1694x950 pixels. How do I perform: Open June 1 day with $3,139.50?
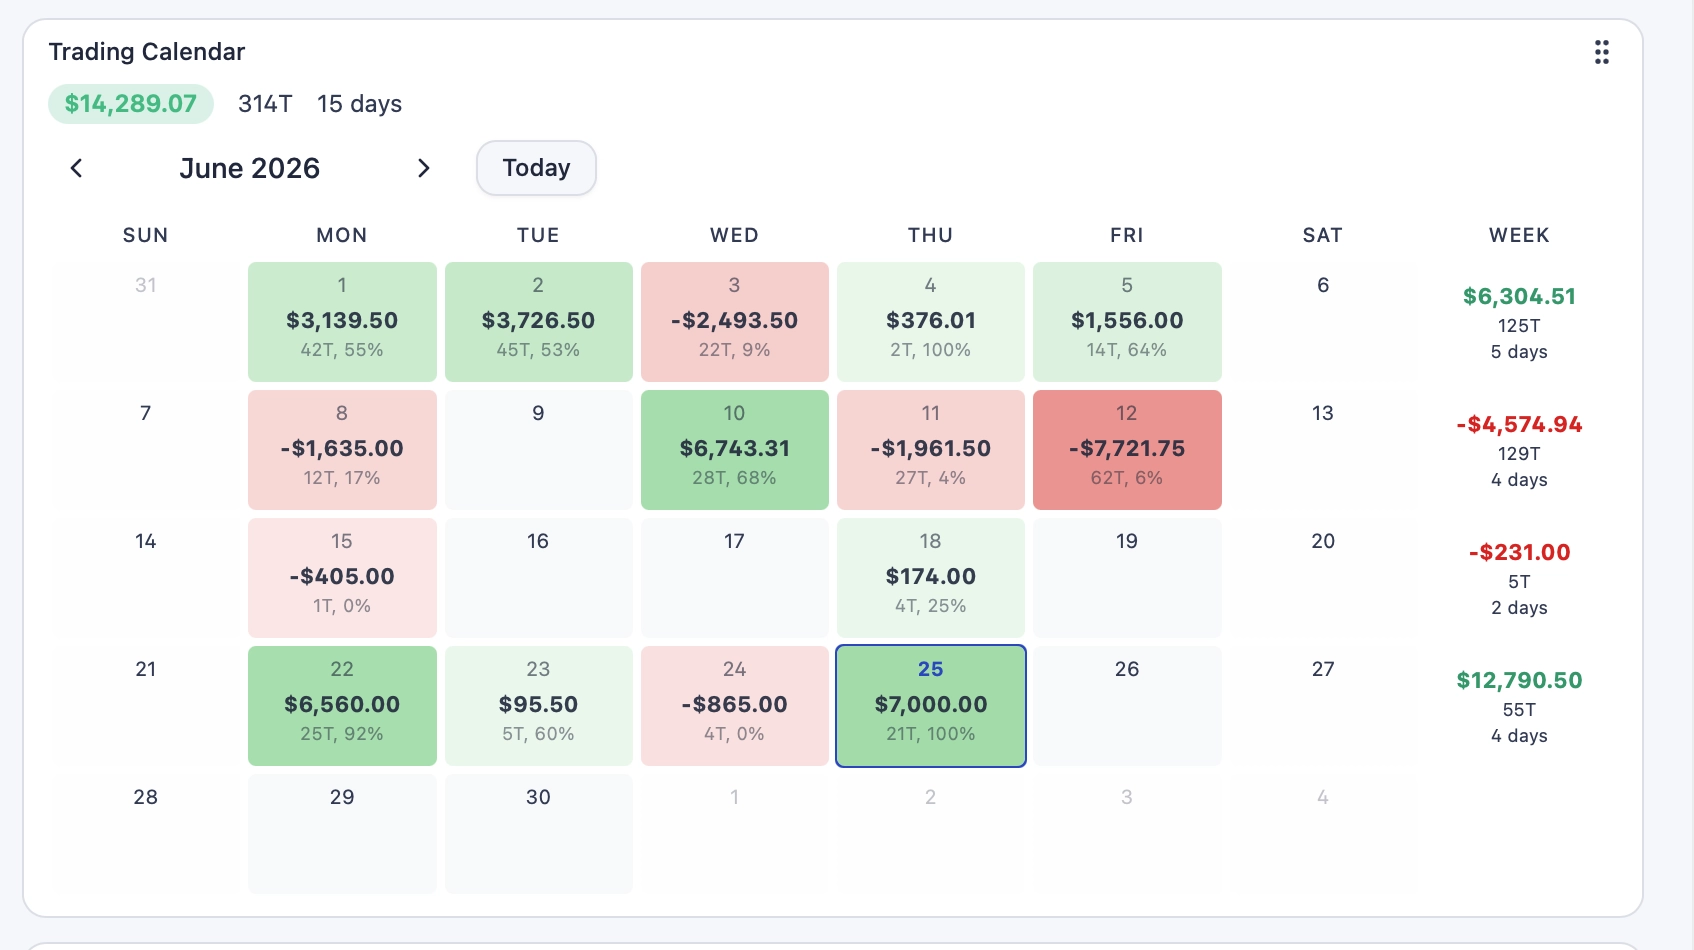click(342, 322)
